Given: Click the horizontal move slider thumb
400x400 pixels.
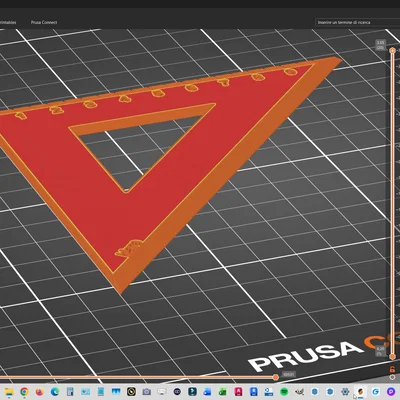Looking at the screenshot, I should coord(276,377).
